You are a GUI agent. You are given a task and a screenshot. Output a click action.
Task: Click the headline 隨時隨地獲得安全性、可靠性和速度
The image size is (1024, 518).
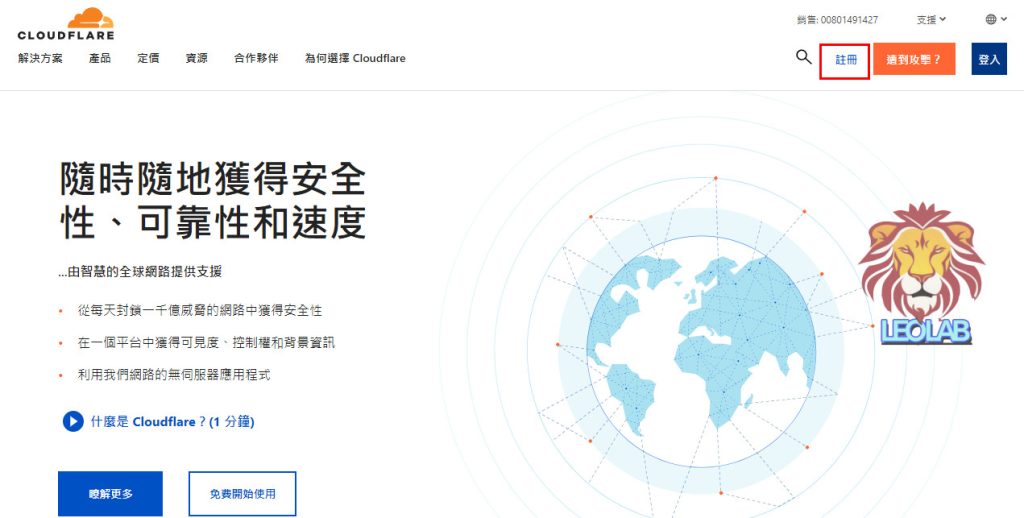coord(213,200)
